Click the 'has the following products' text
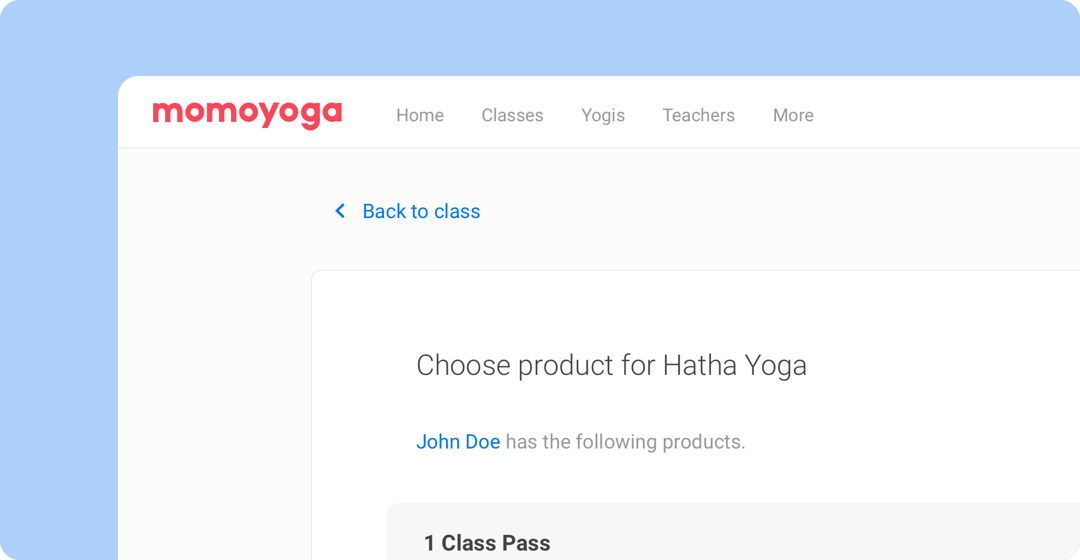This screenshot has height=560, width=1080. [x=625, y=441]
